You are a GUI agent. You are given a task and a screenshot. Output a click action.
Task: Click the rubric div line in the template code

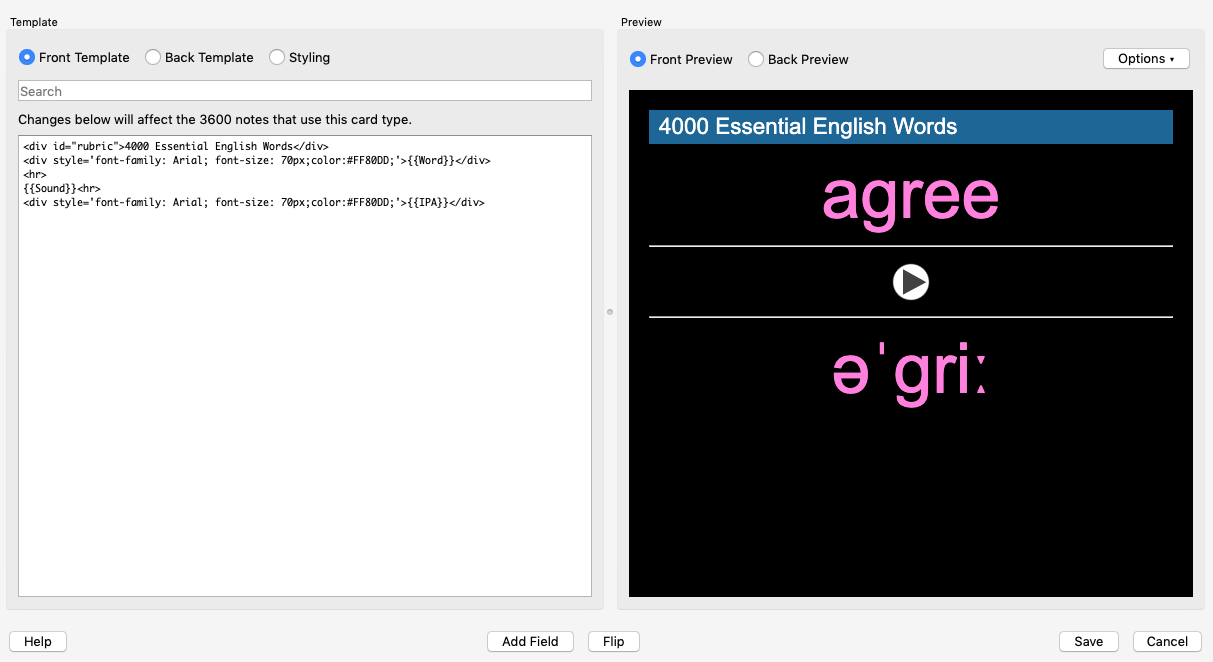(x=175, y=146)
